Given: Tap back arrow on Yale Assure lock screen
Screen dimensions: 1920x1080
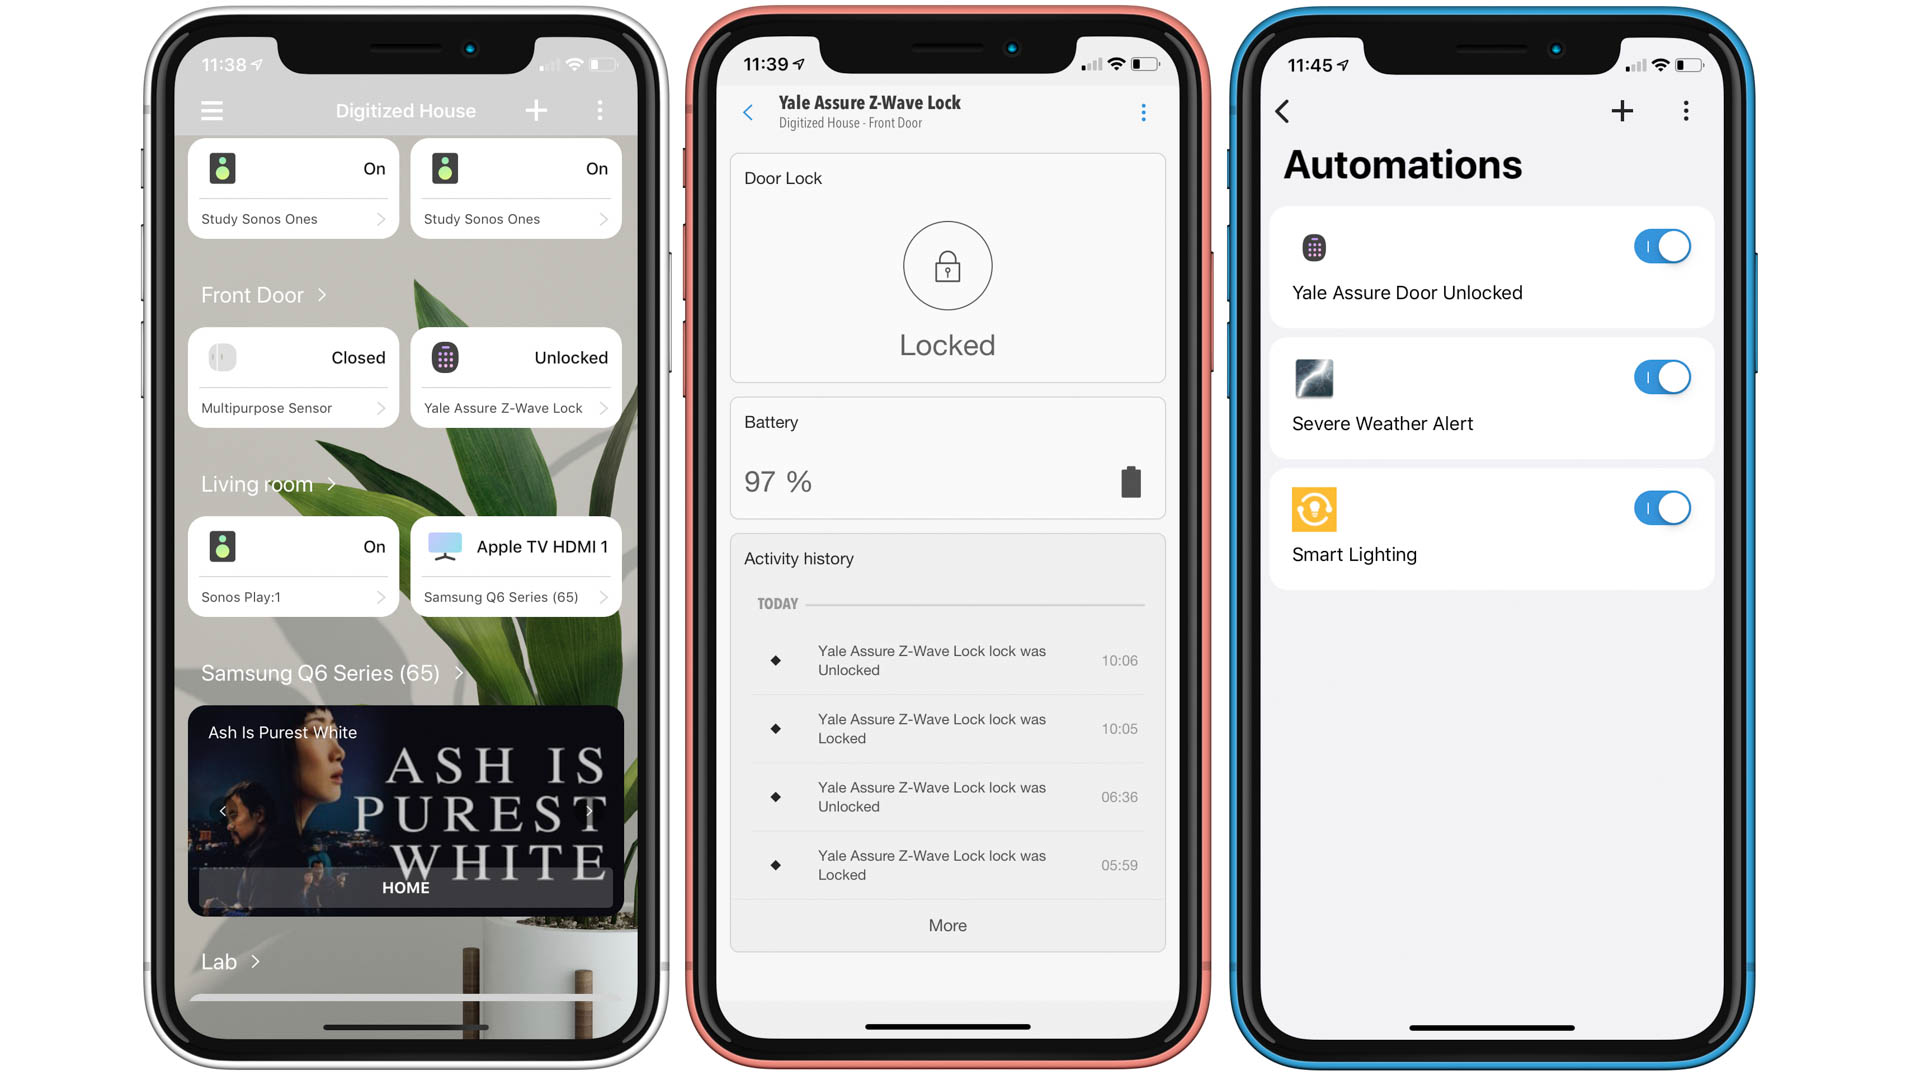Looking at the screenshot, I should point(750,109).
